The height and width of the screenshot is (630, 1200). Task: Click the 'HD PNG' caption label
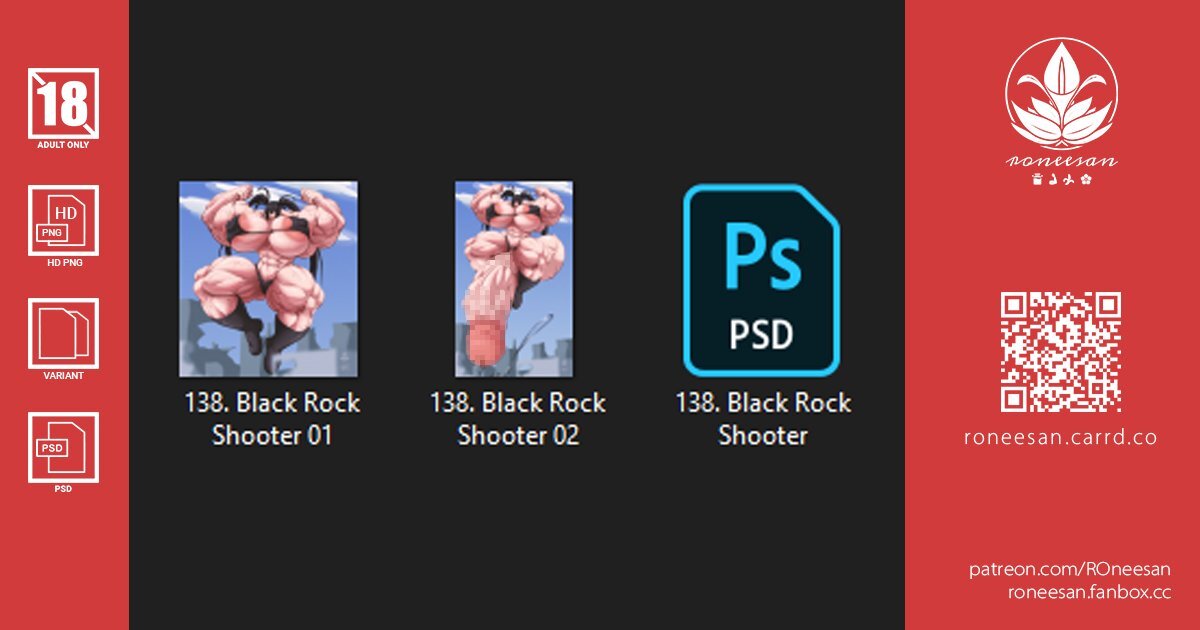(64, 263)
